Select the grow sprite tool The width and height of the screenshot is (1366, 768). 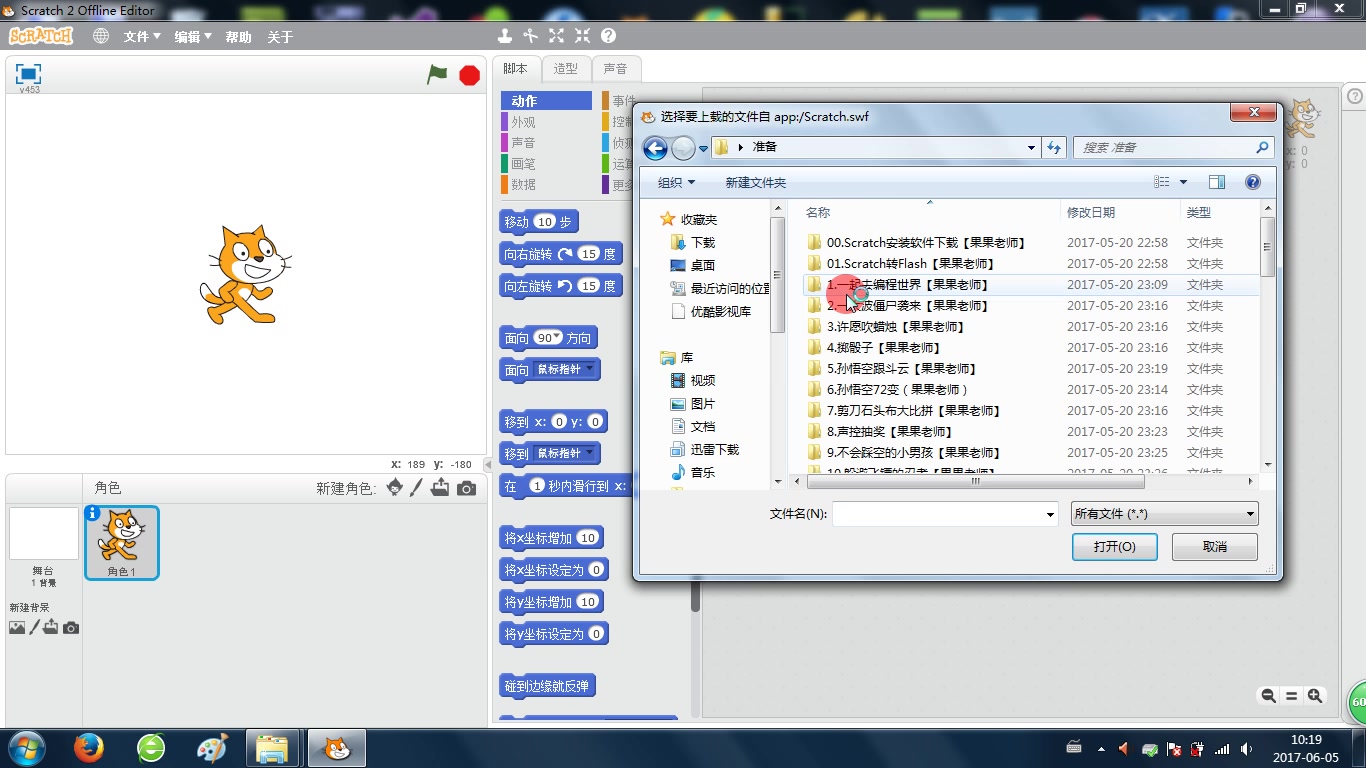coord(556,36)
